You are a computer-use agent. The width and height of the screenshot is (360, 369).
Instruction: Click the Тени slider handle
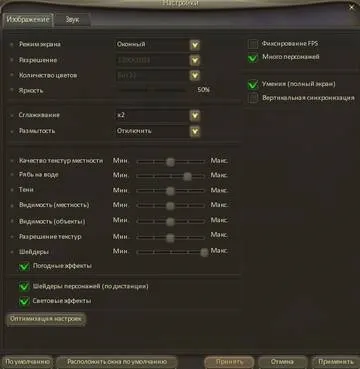click(170, 191)
